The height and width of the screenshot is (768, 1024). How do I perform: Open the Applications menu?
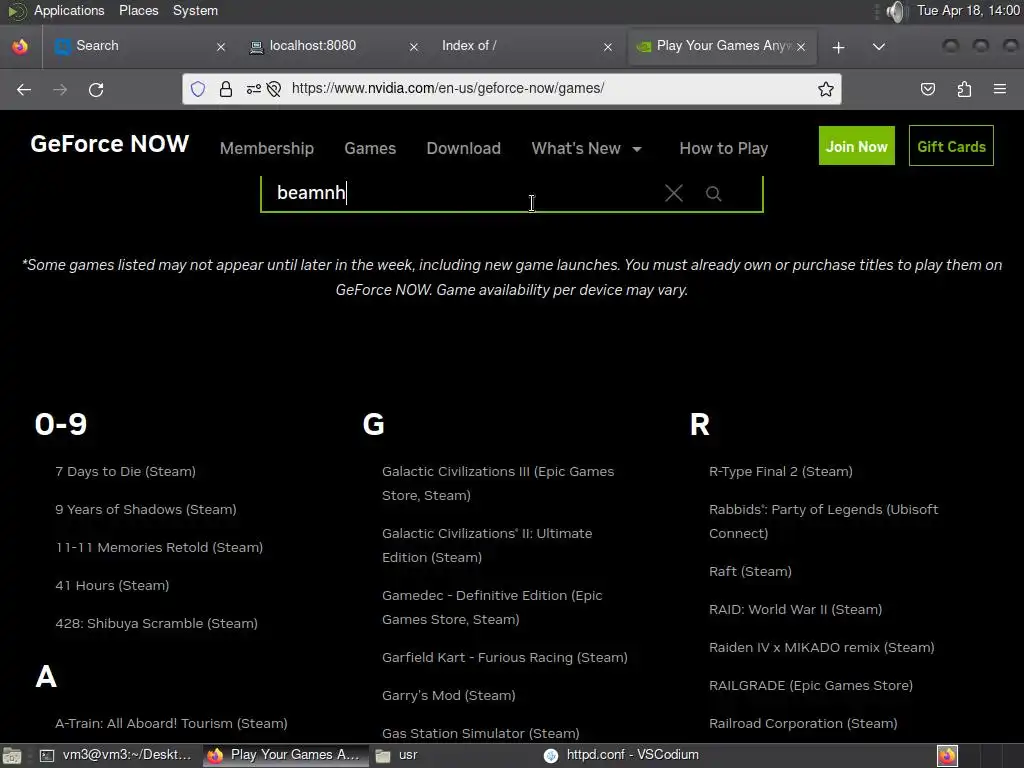[69, 10]
